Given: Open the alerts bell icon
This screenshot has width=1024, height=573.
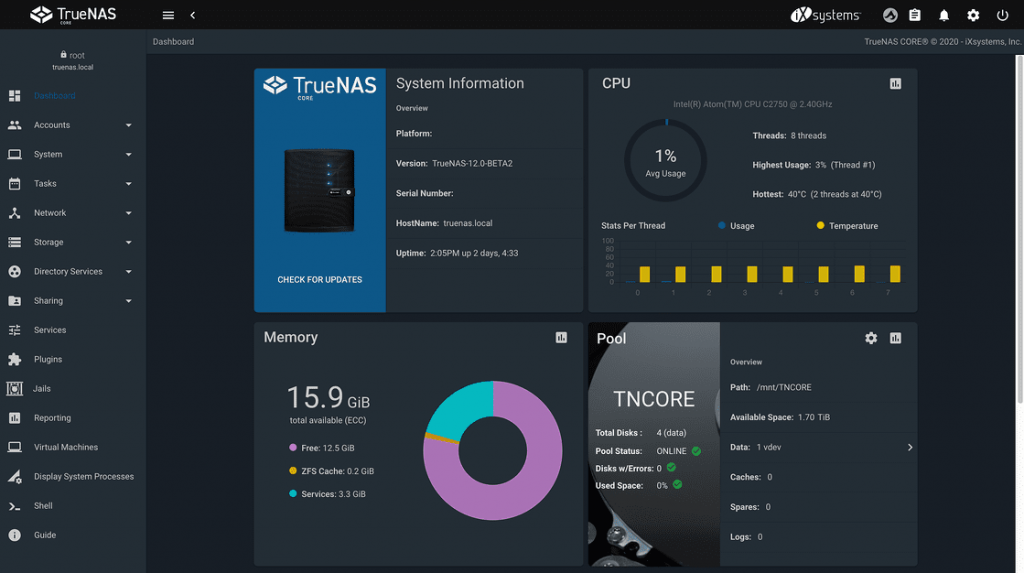Looking at the screenshot, I should [x=944, y=15].
